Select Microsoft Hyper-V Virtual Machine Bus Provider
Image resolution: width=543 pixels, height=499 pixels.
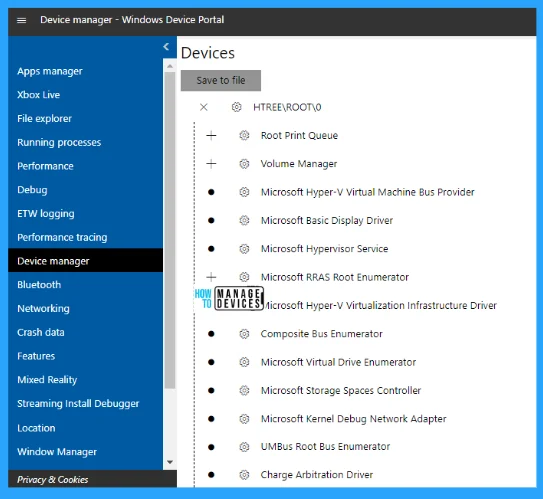coord(367,192)
